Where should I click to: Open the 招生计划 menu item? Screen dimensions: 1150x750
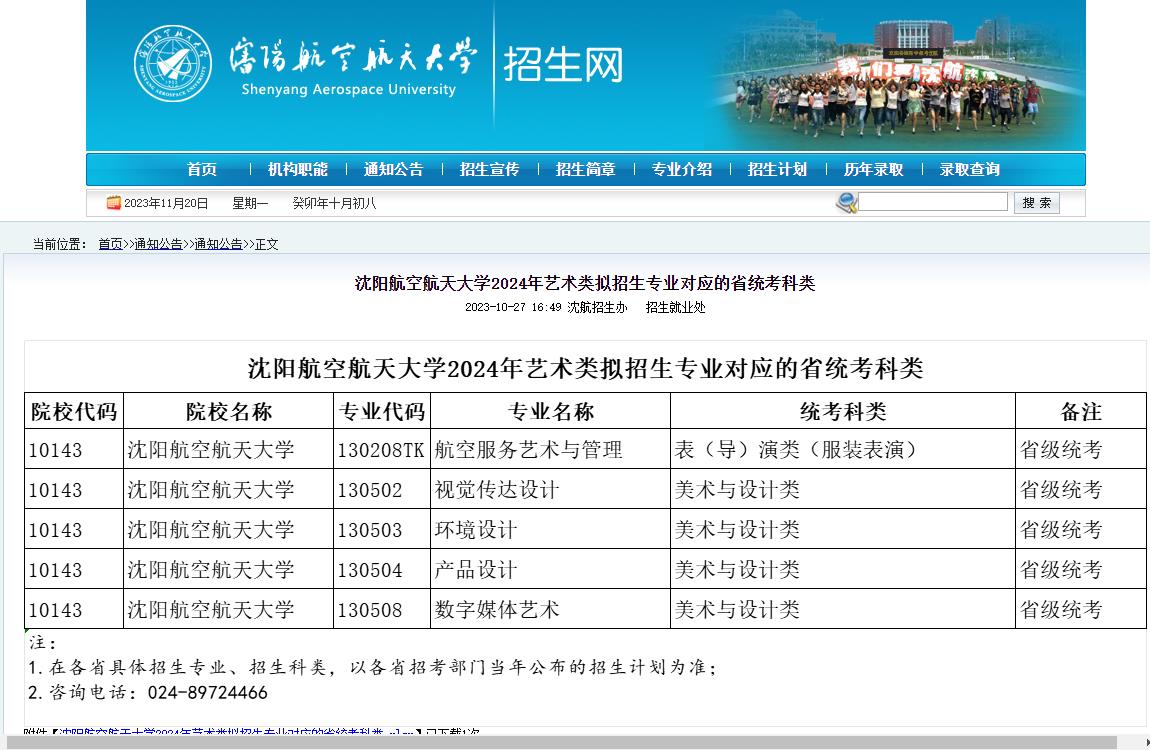[777, 169]
